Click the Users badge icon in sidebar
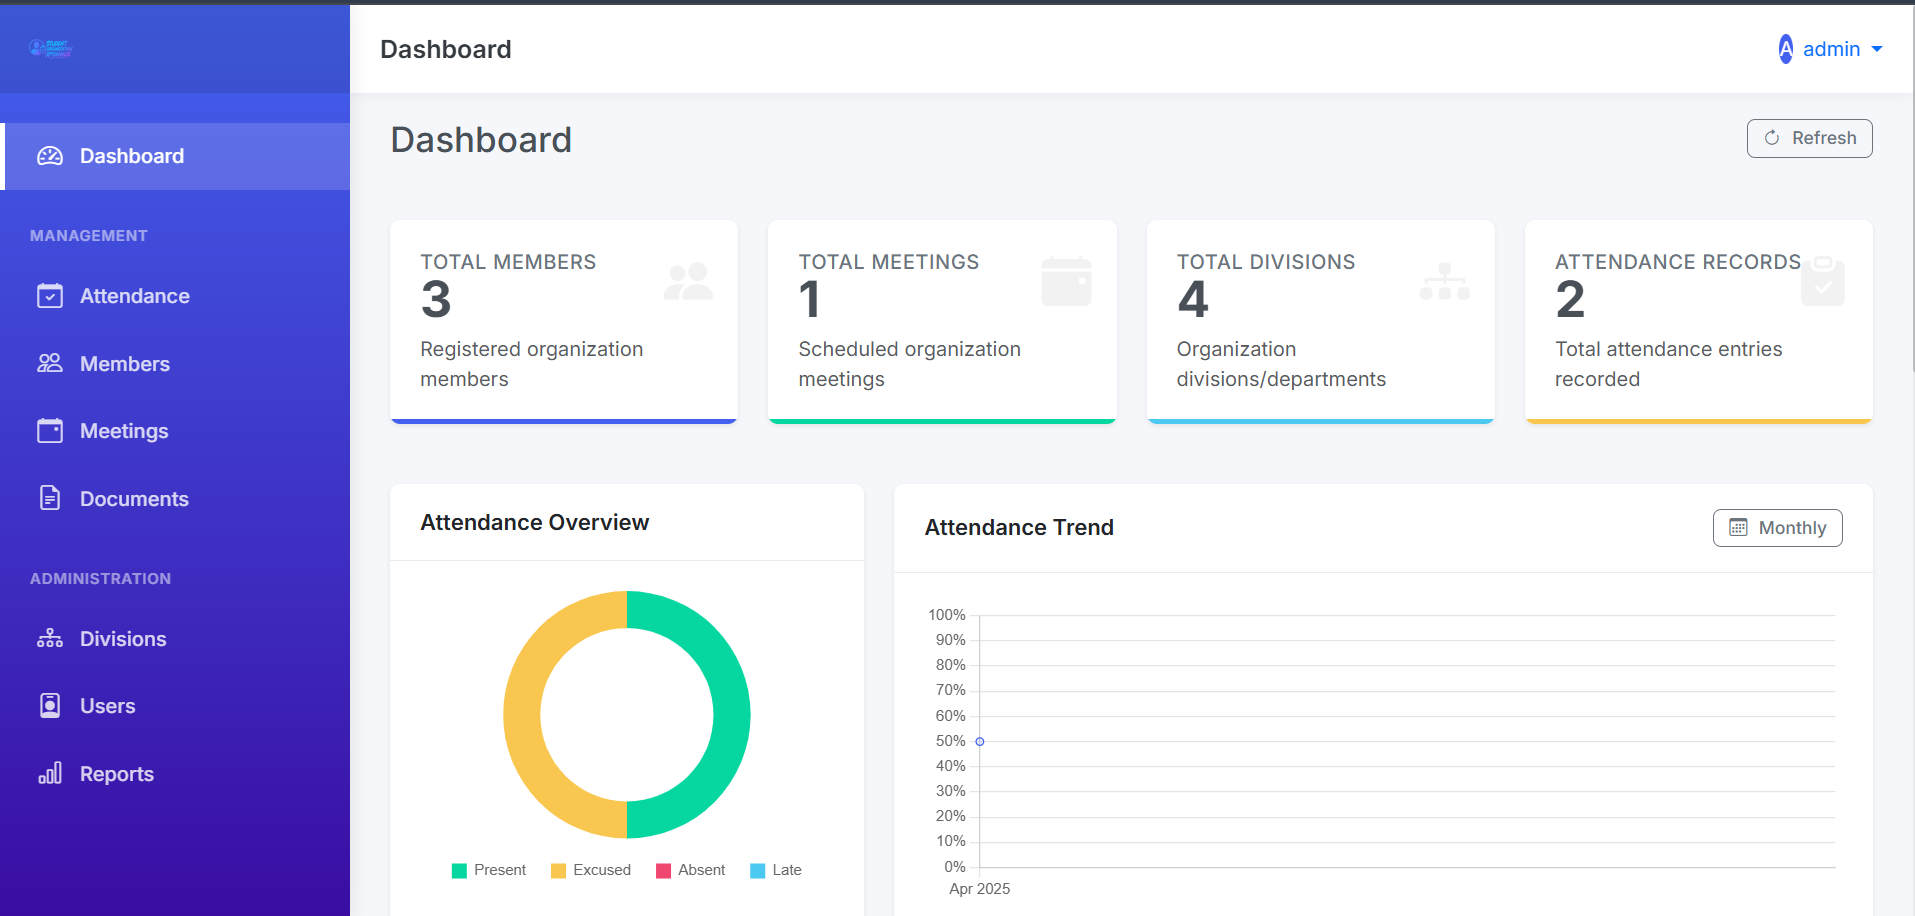Image resolution: width=1915 pixels, height=916 pixels. pyautogui.click(x=49, y=705)
